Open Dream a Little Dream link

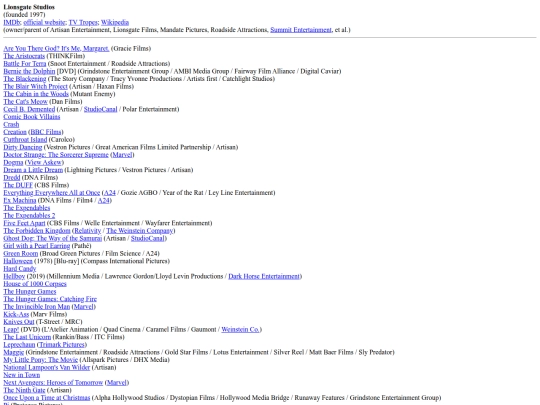point(33,170)
